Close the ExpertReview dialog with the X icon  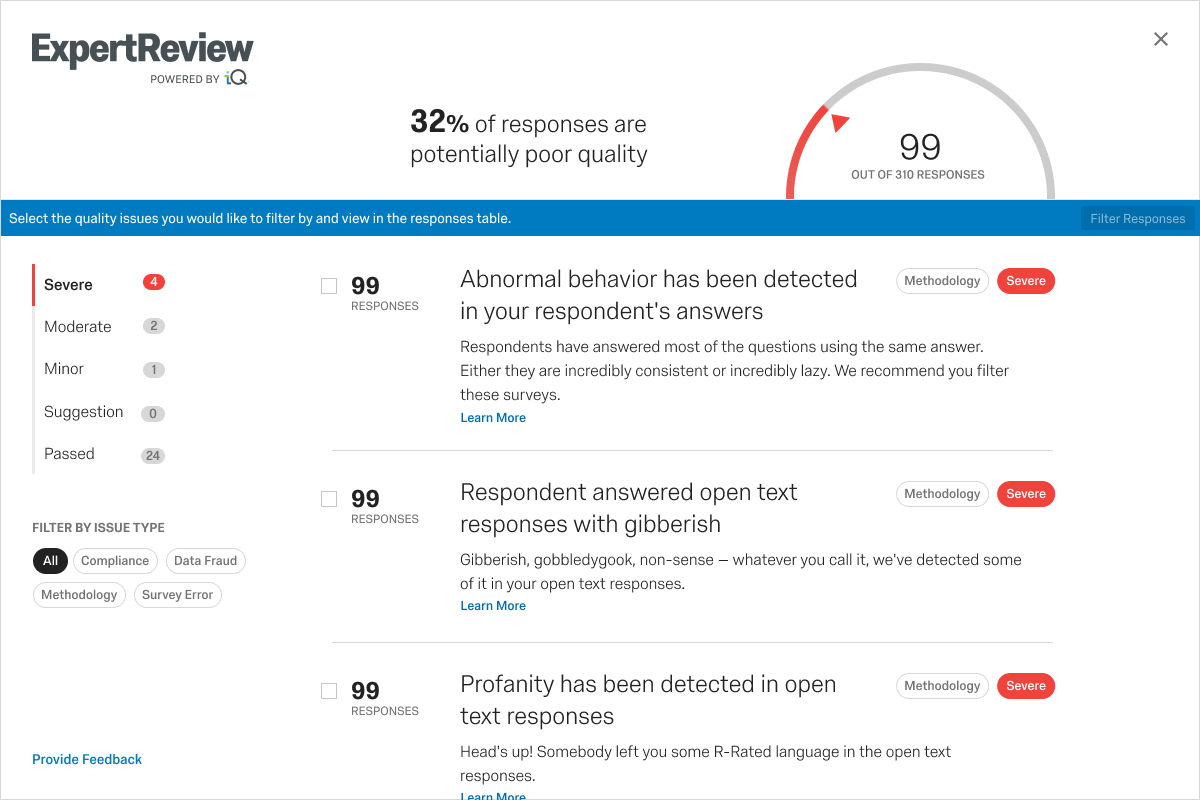point(1160,39)
